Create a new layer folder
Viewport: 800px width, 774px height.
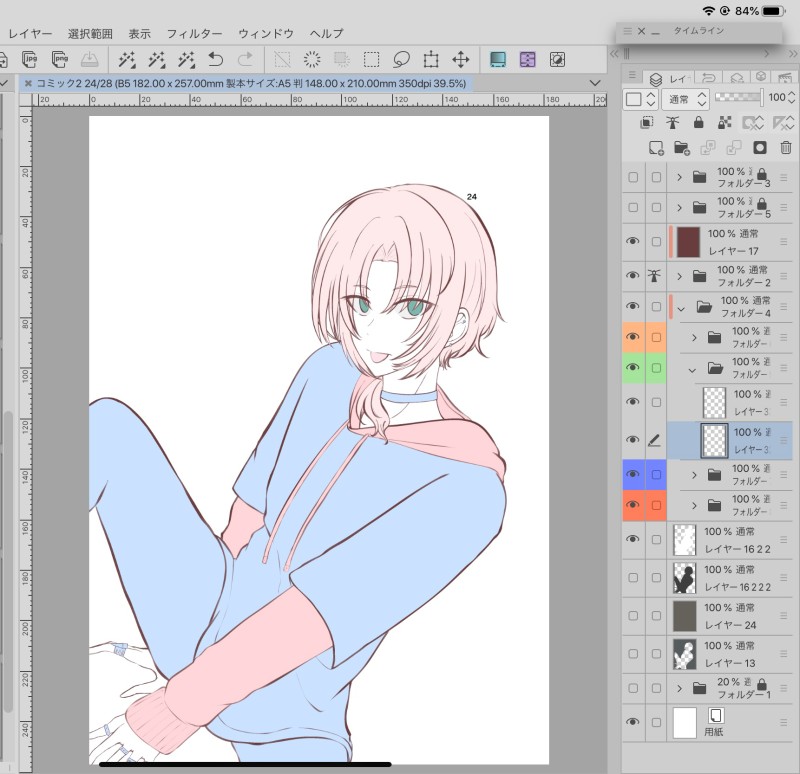pyautogui.click(x=682, y=148)
